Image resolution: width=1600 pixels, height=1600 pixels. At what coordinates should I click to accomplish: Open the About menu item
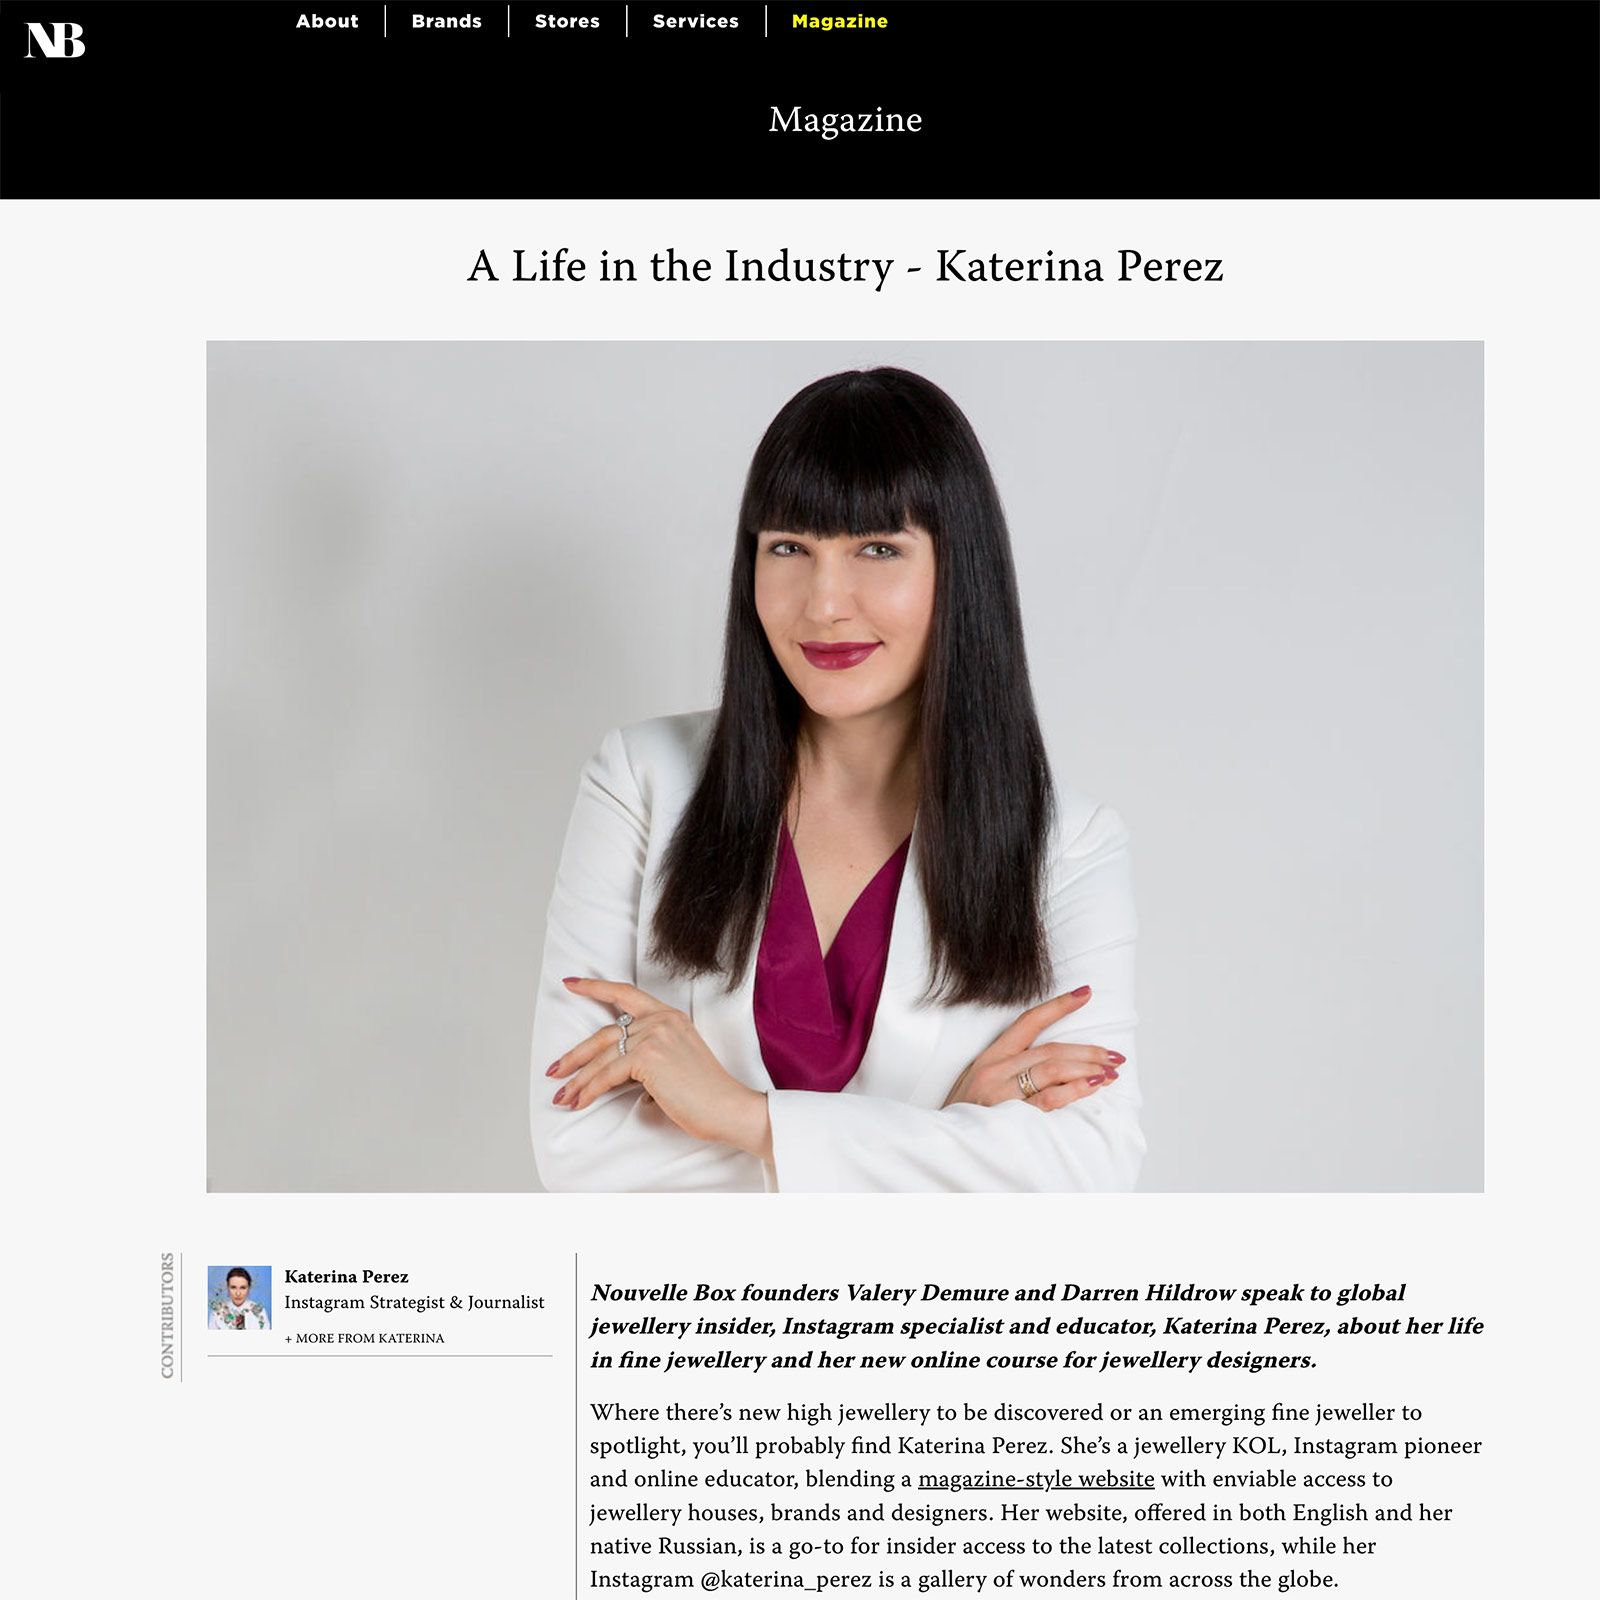click(x=327, y=21)
